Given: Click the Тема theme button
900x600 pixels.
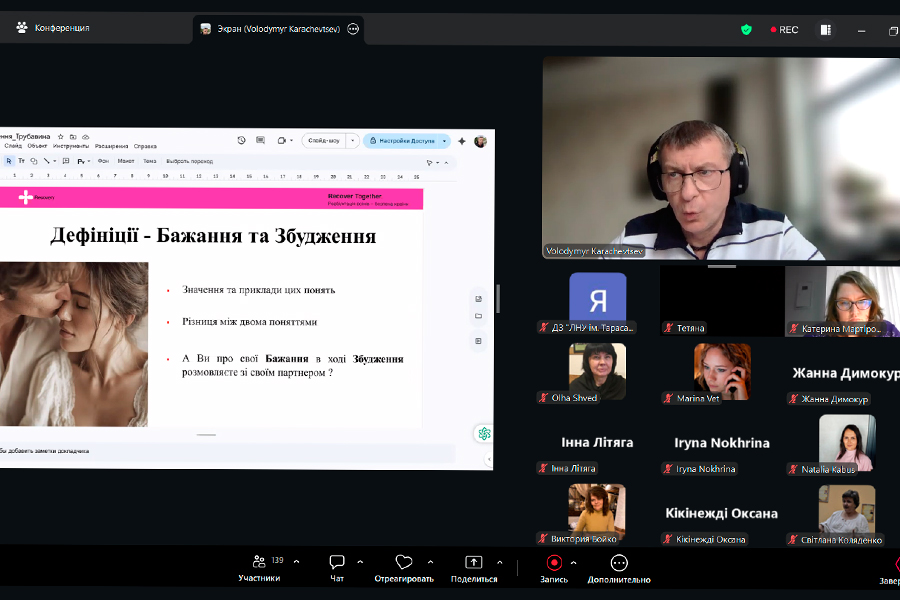Looking at the screenshot, I should coord(150,161).
